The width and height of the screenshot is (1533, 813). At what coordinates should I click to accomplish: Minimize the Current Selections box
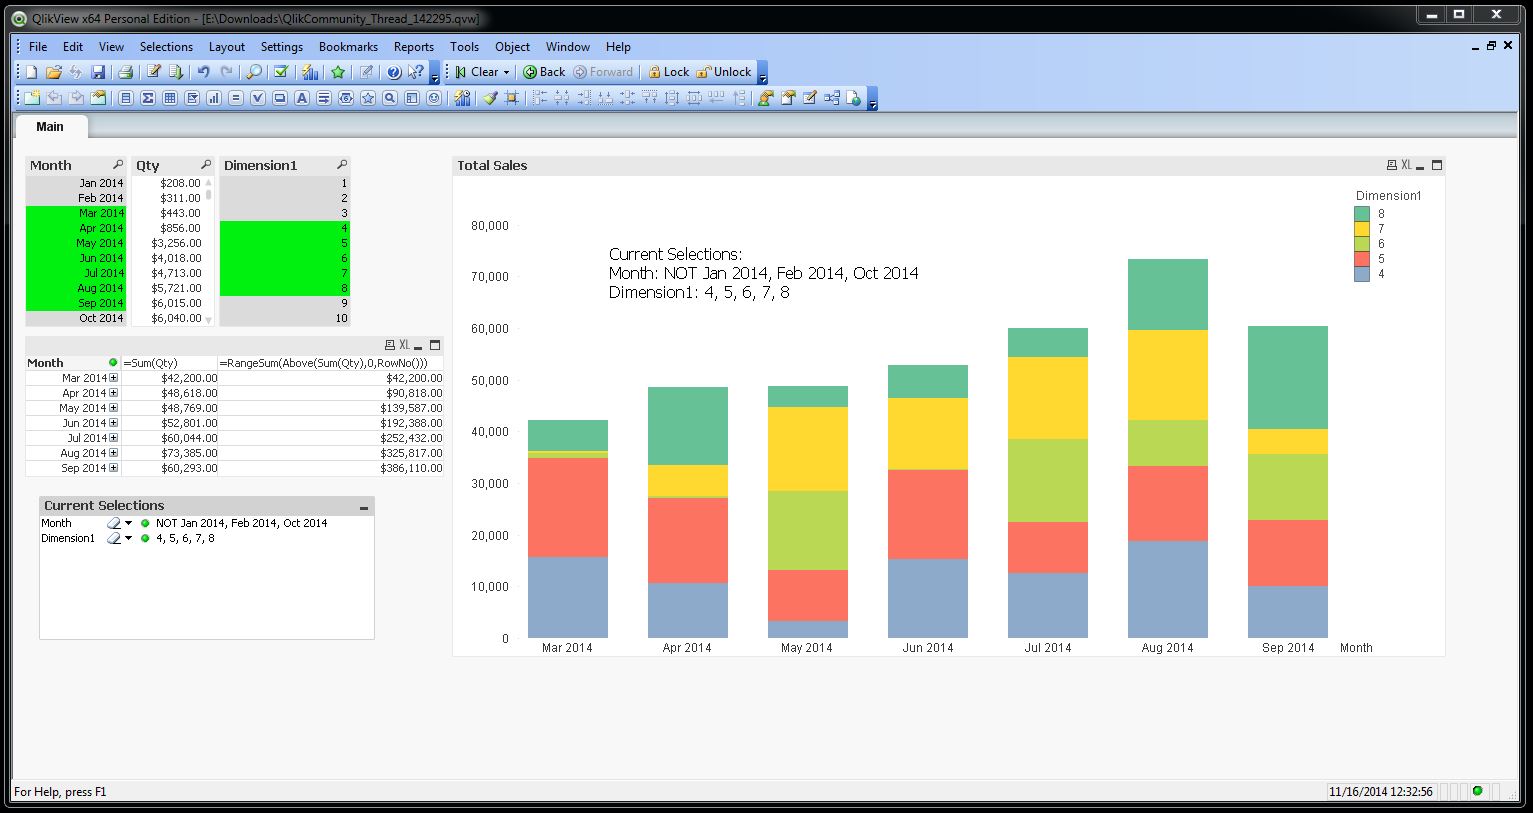[364, 507]
